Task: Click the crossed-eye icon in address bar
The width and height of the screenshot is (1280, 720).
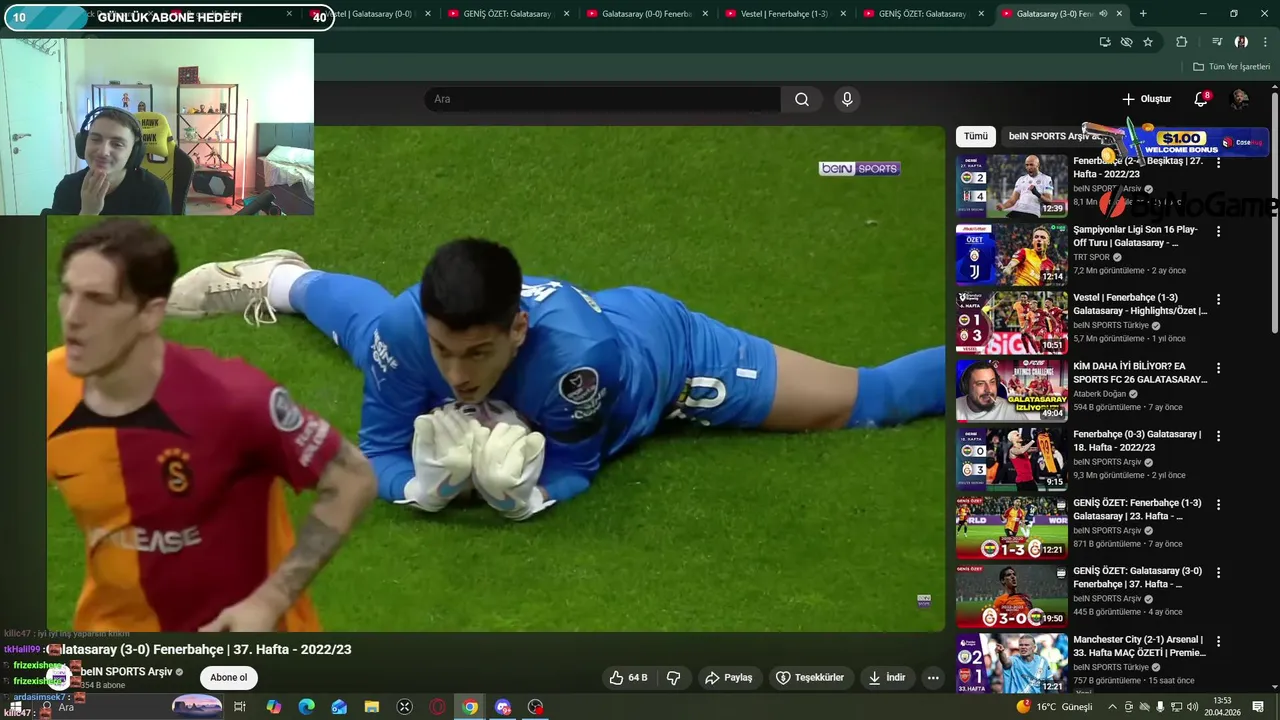Action: [x=1127, y=42]
